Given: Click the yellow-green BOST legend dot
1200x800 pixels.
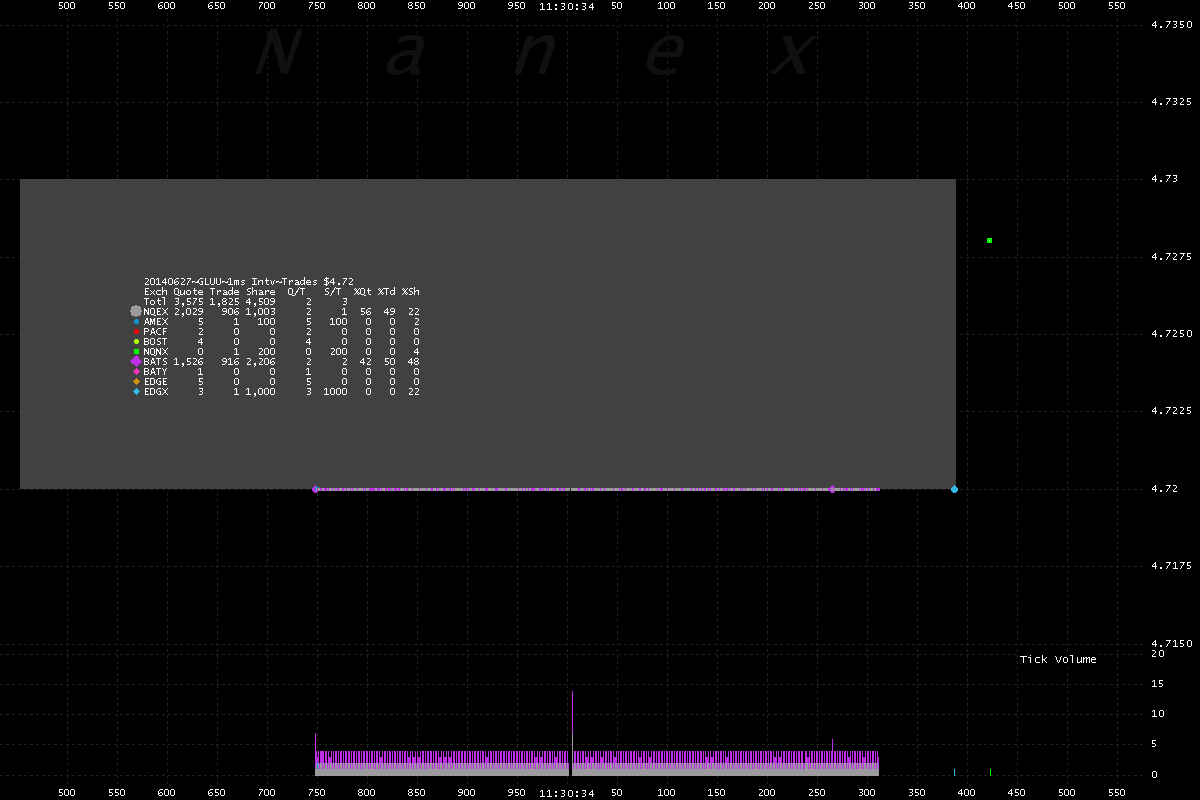Looking at the screenshot, I should (136, 342).
